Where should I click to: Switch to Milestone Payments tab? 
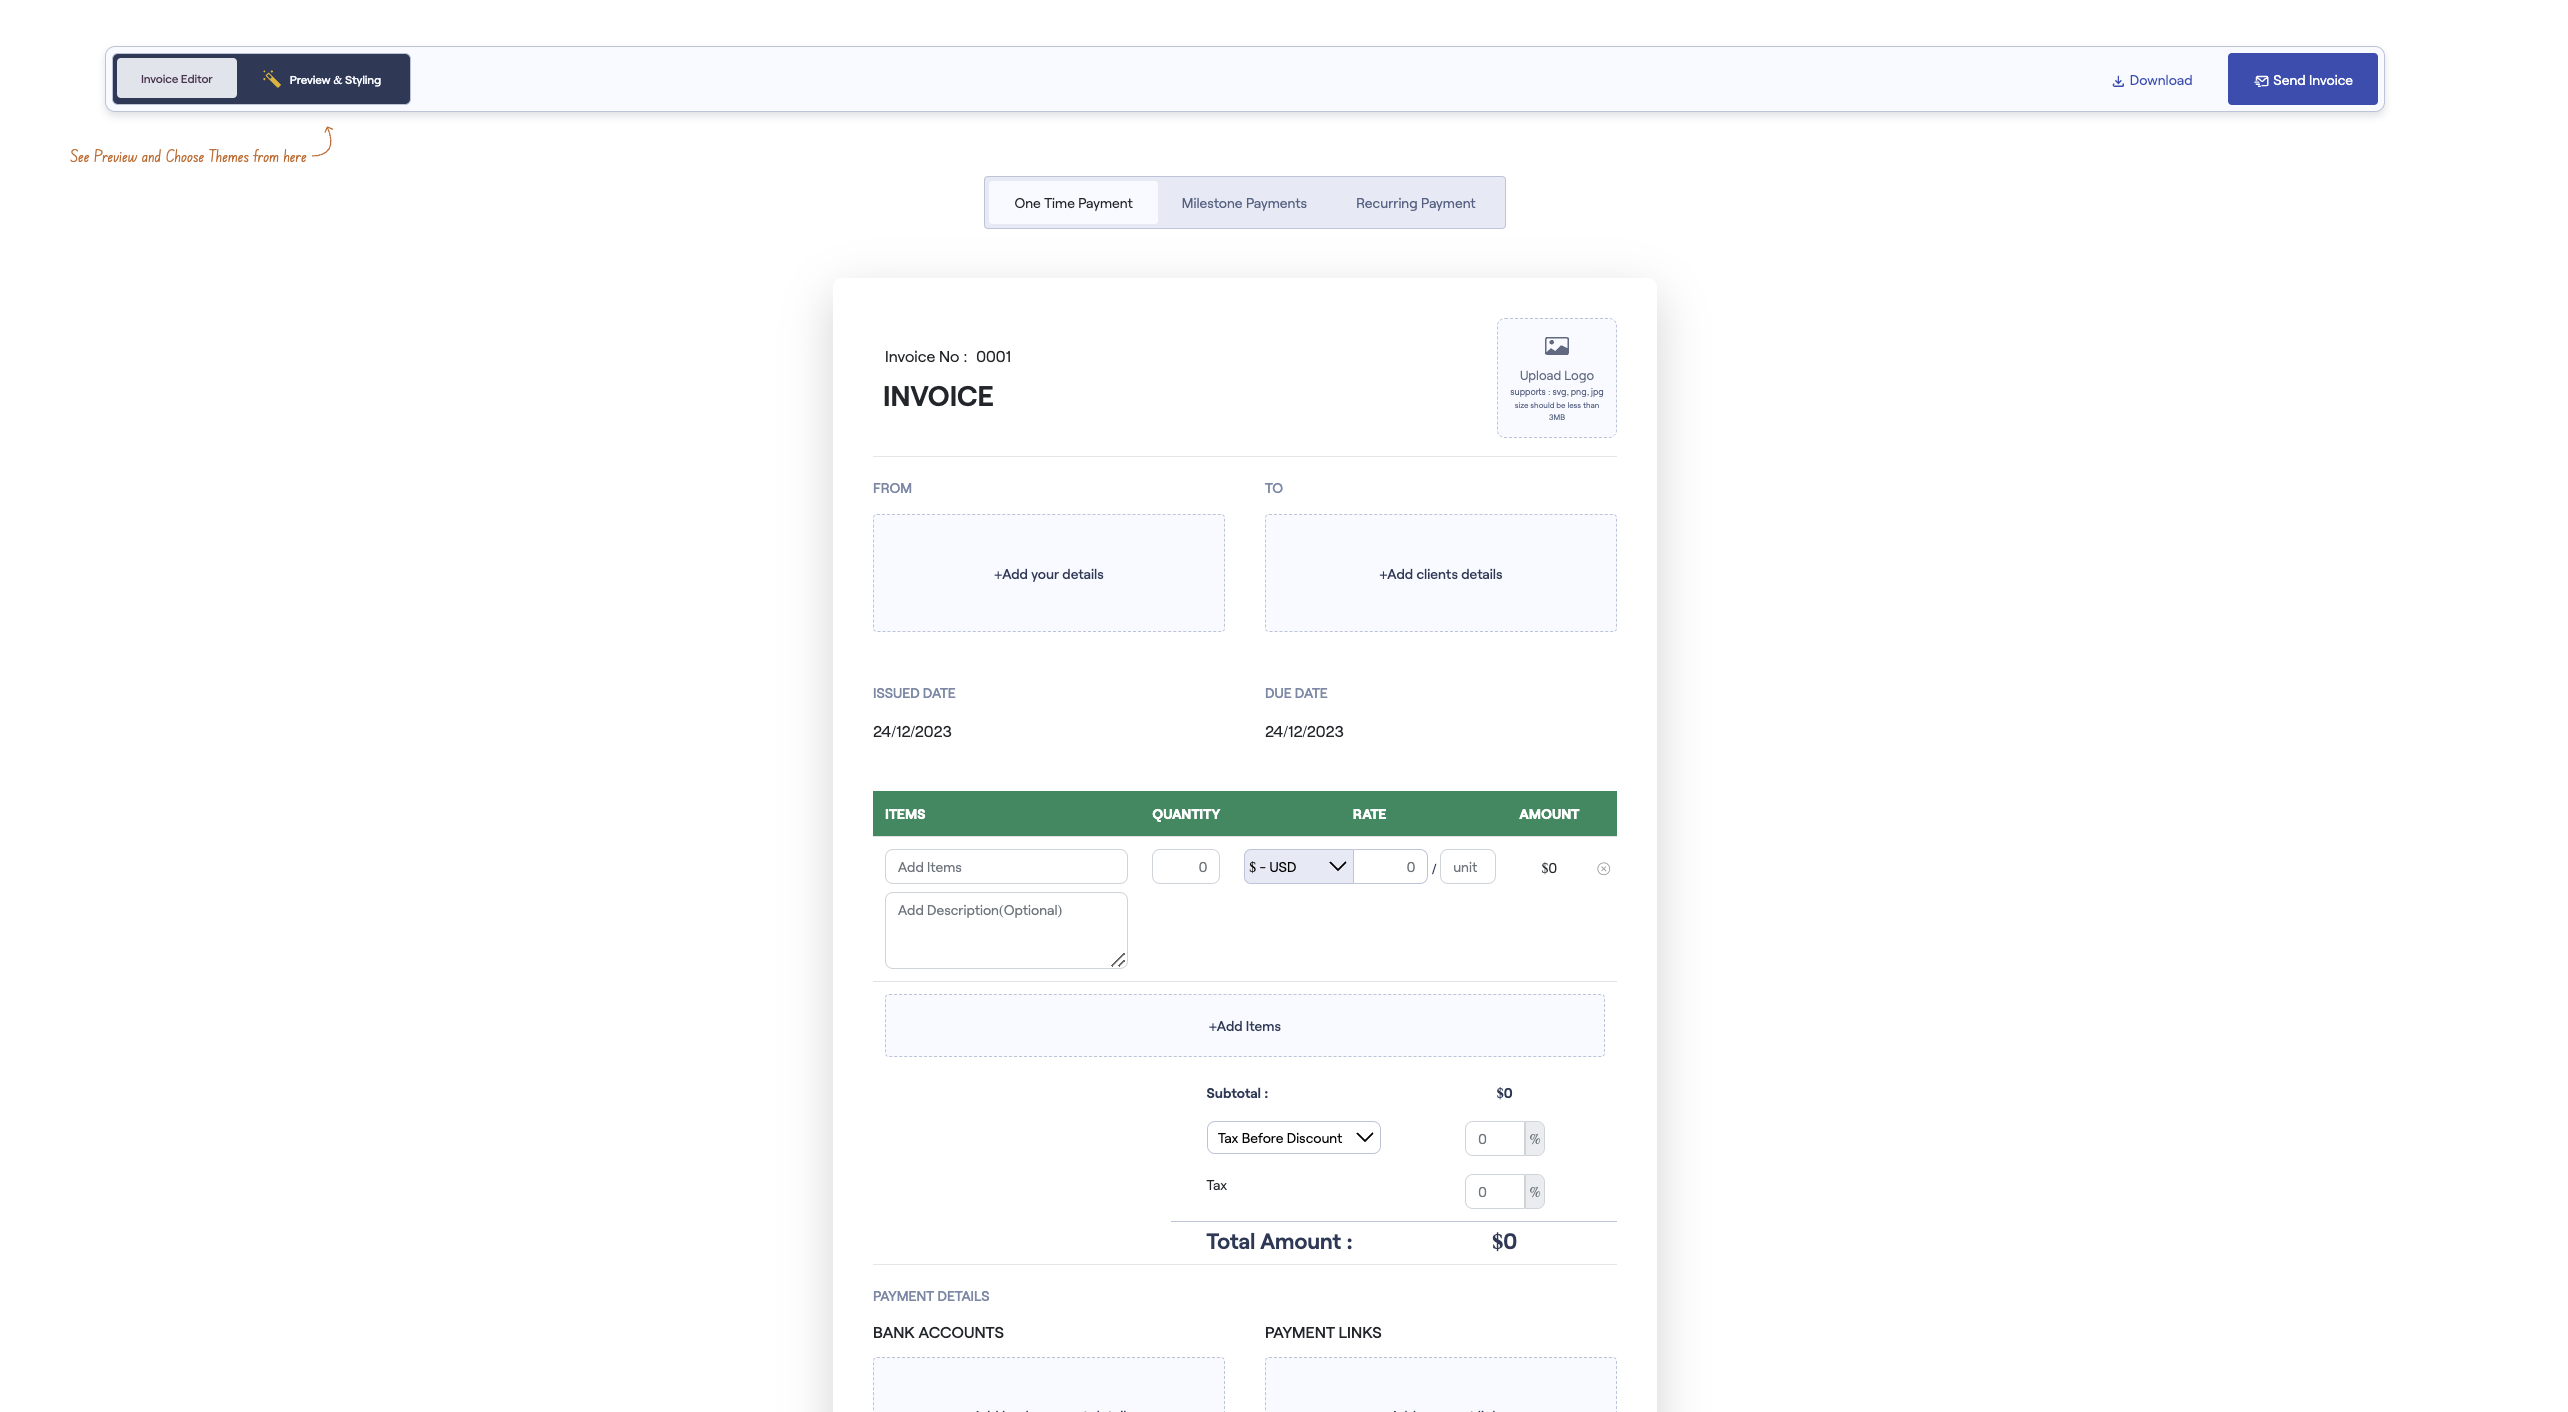coord(1243,203)
